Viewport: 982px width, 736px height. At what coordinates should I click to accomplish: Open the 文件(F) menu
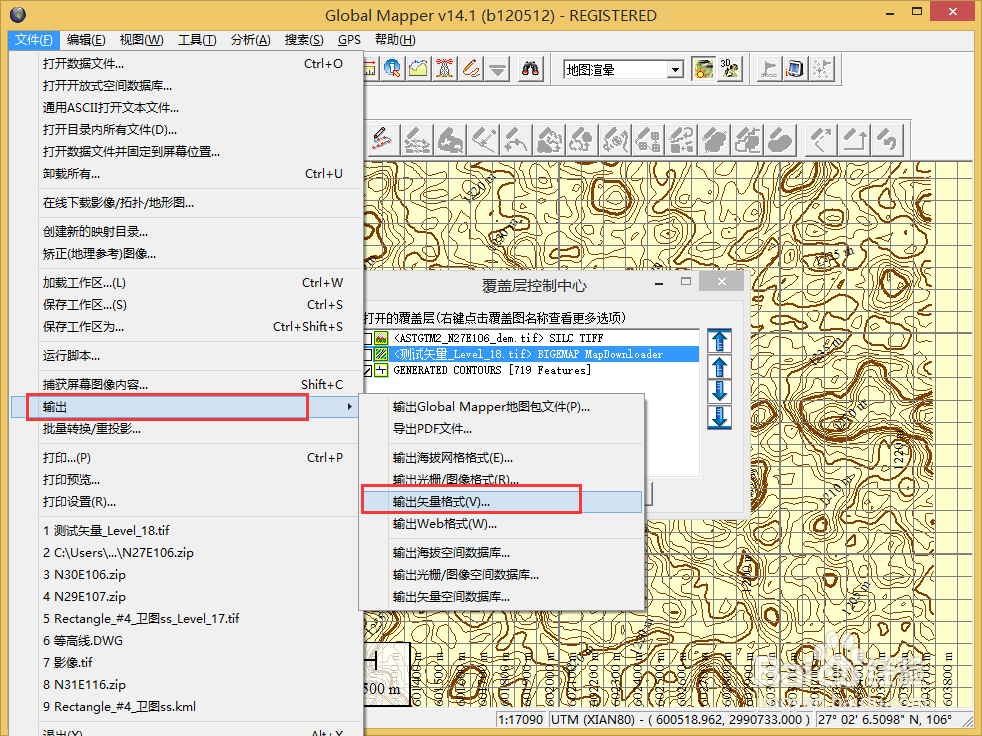[x=34, y=39]
